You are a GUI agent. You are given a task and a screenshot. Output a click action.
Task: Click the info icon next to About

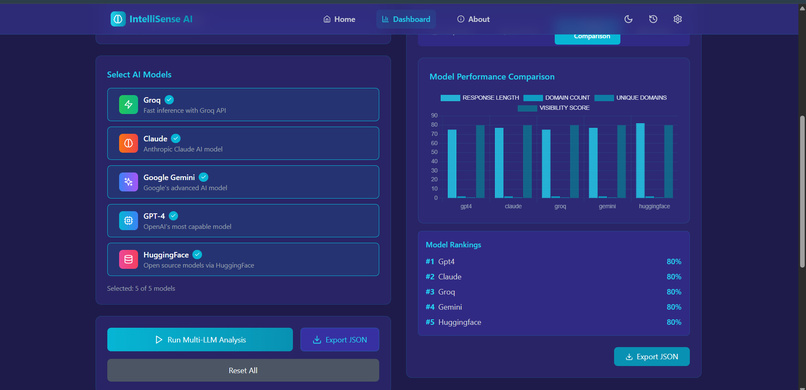coord(461,19)
